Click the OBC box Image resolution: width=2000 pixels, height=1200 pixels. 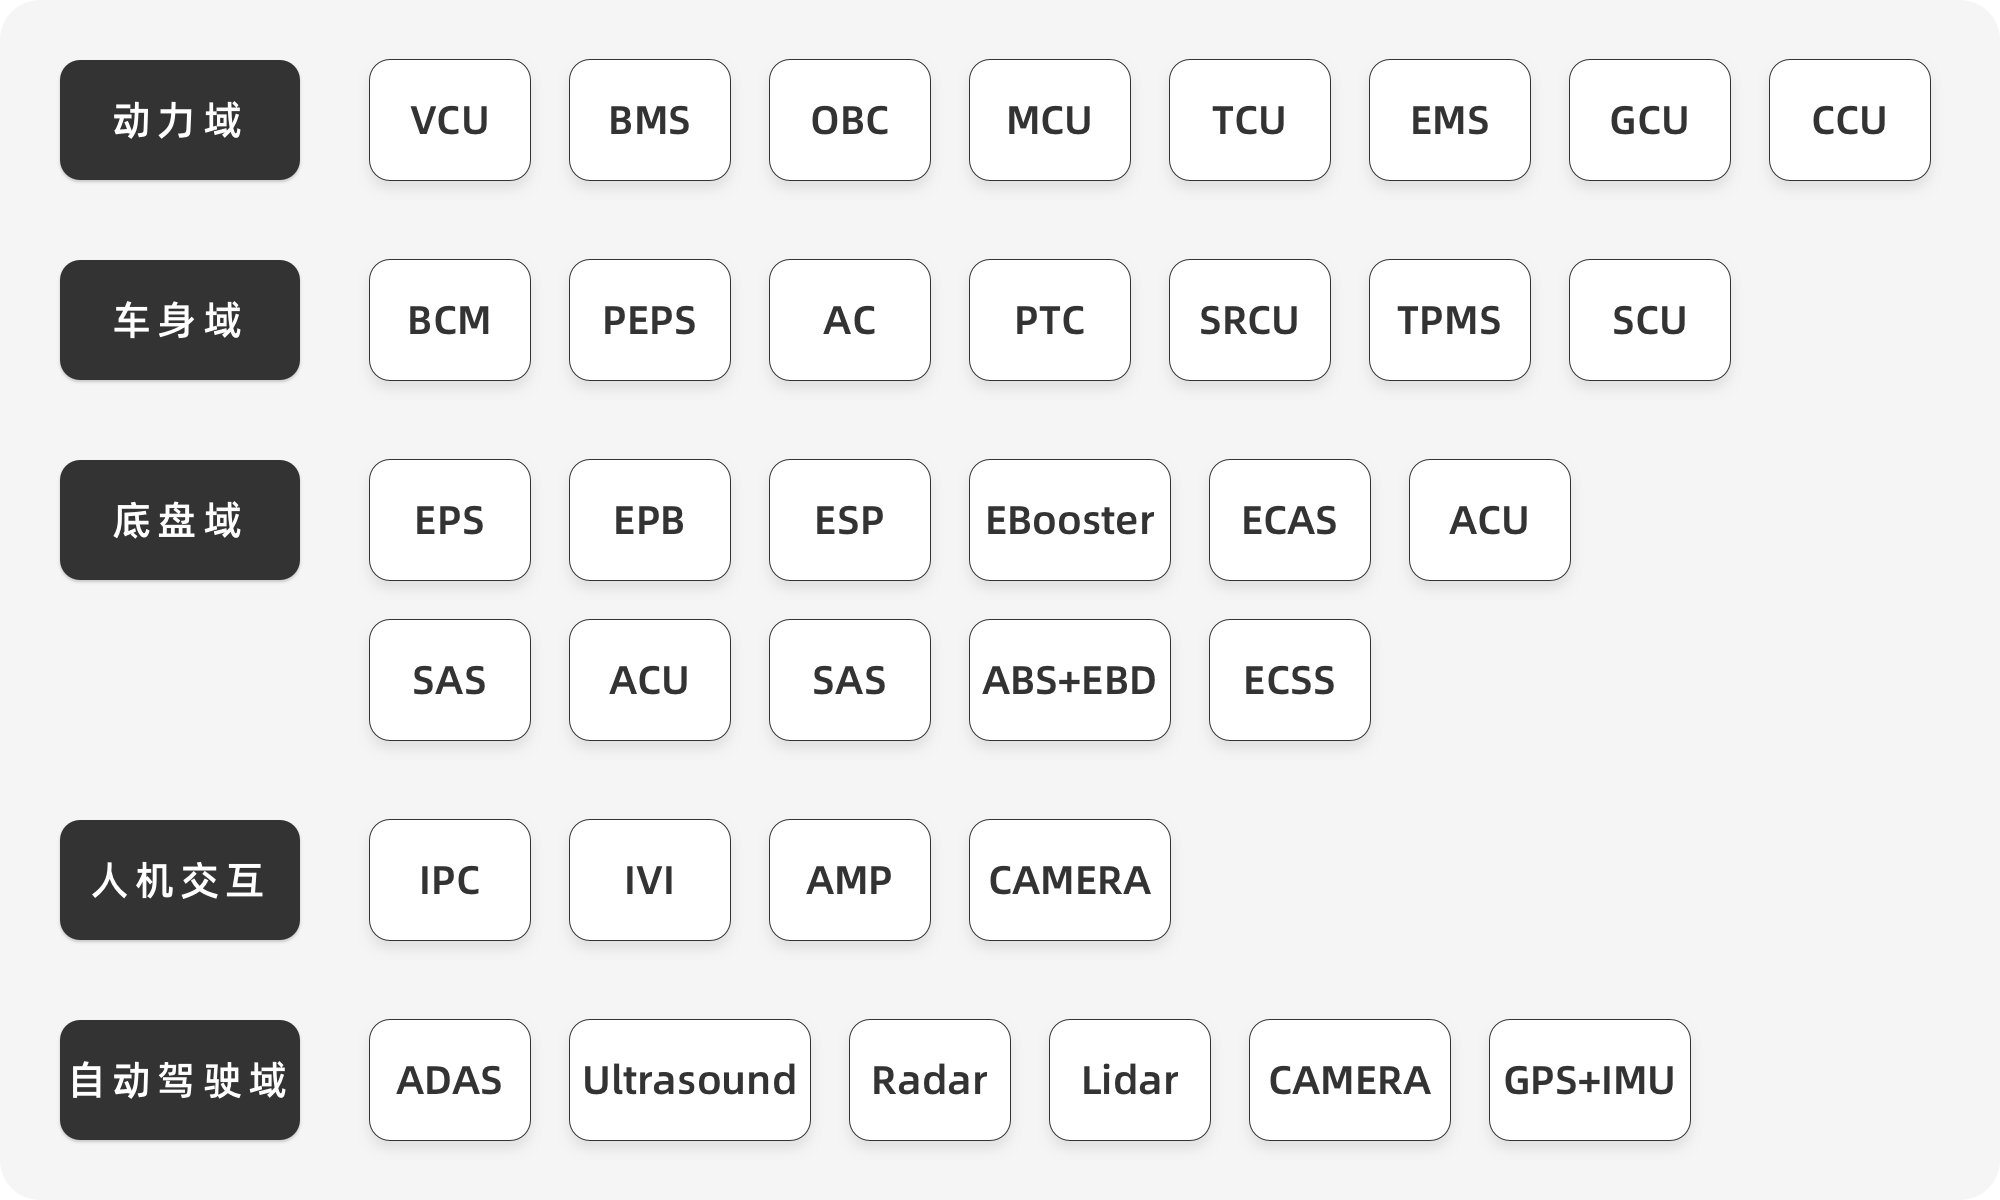(850, 120)
